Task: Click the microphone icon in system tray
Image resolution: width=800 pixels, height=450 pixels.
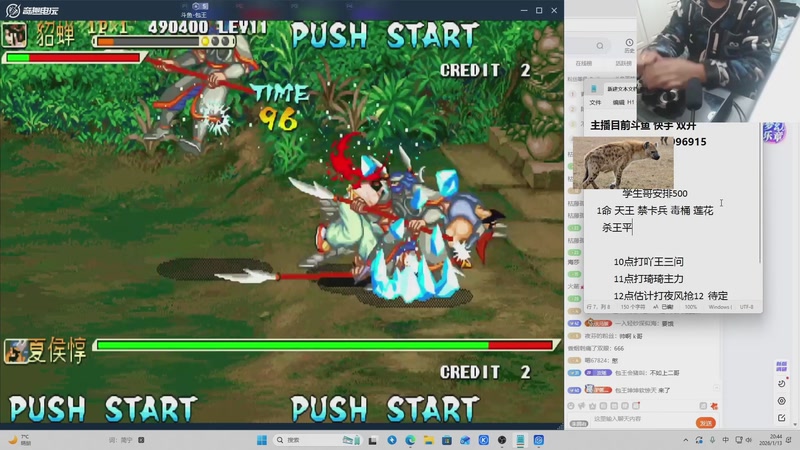Action: tap(712, 440)
